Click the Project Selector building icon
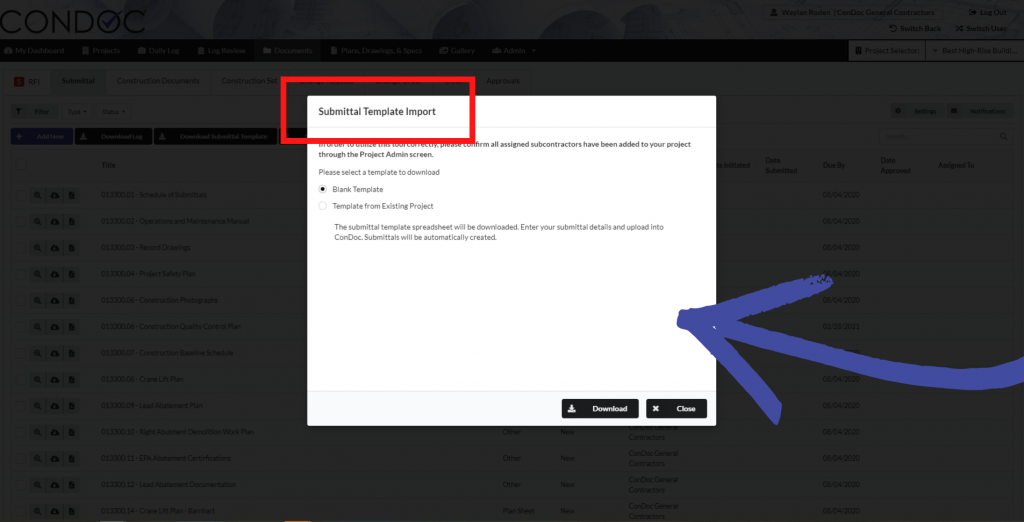1024x522 pixels. click(x=857, y=50)
